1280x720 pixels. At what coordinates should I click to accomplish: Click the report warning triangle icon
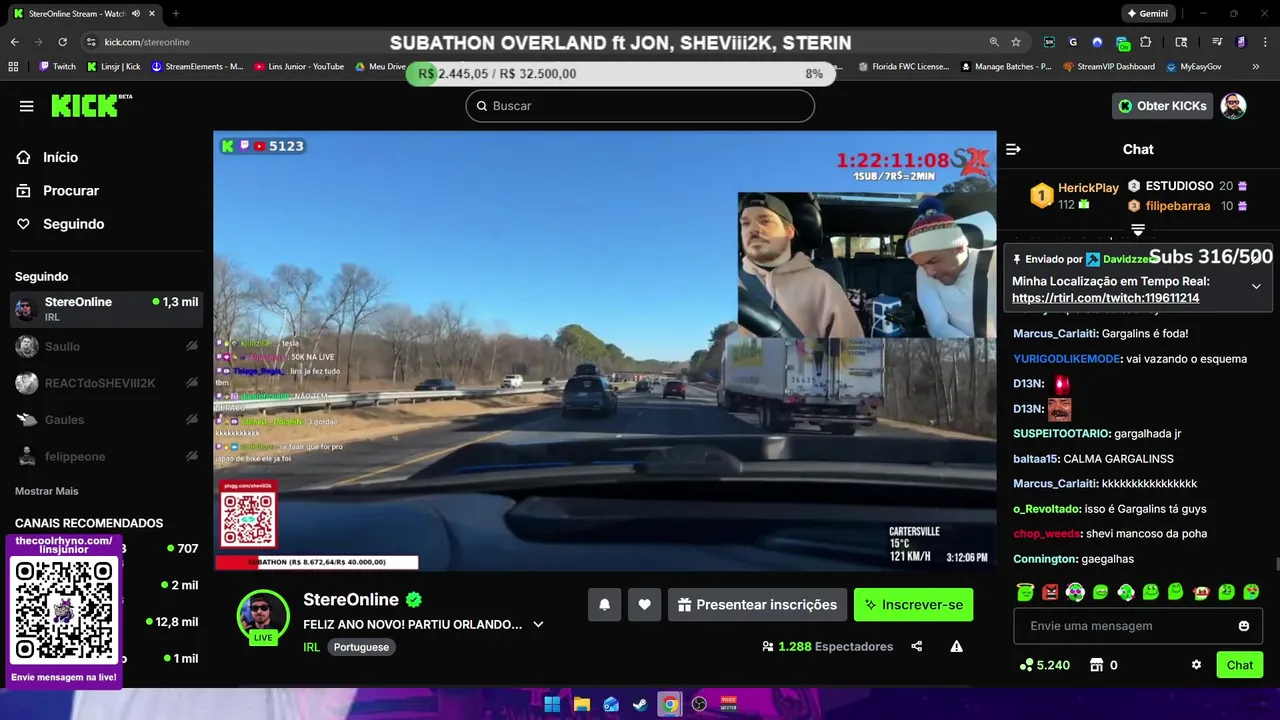pos(956,647)
